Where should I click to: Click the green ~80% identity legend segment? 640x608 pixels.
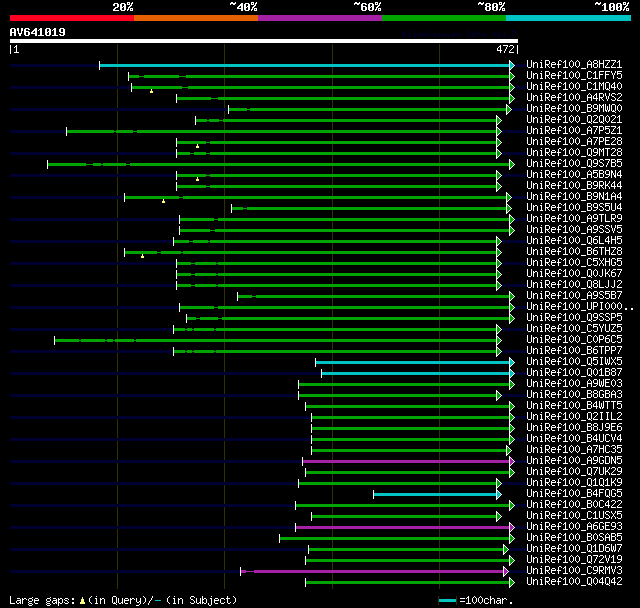444,18
